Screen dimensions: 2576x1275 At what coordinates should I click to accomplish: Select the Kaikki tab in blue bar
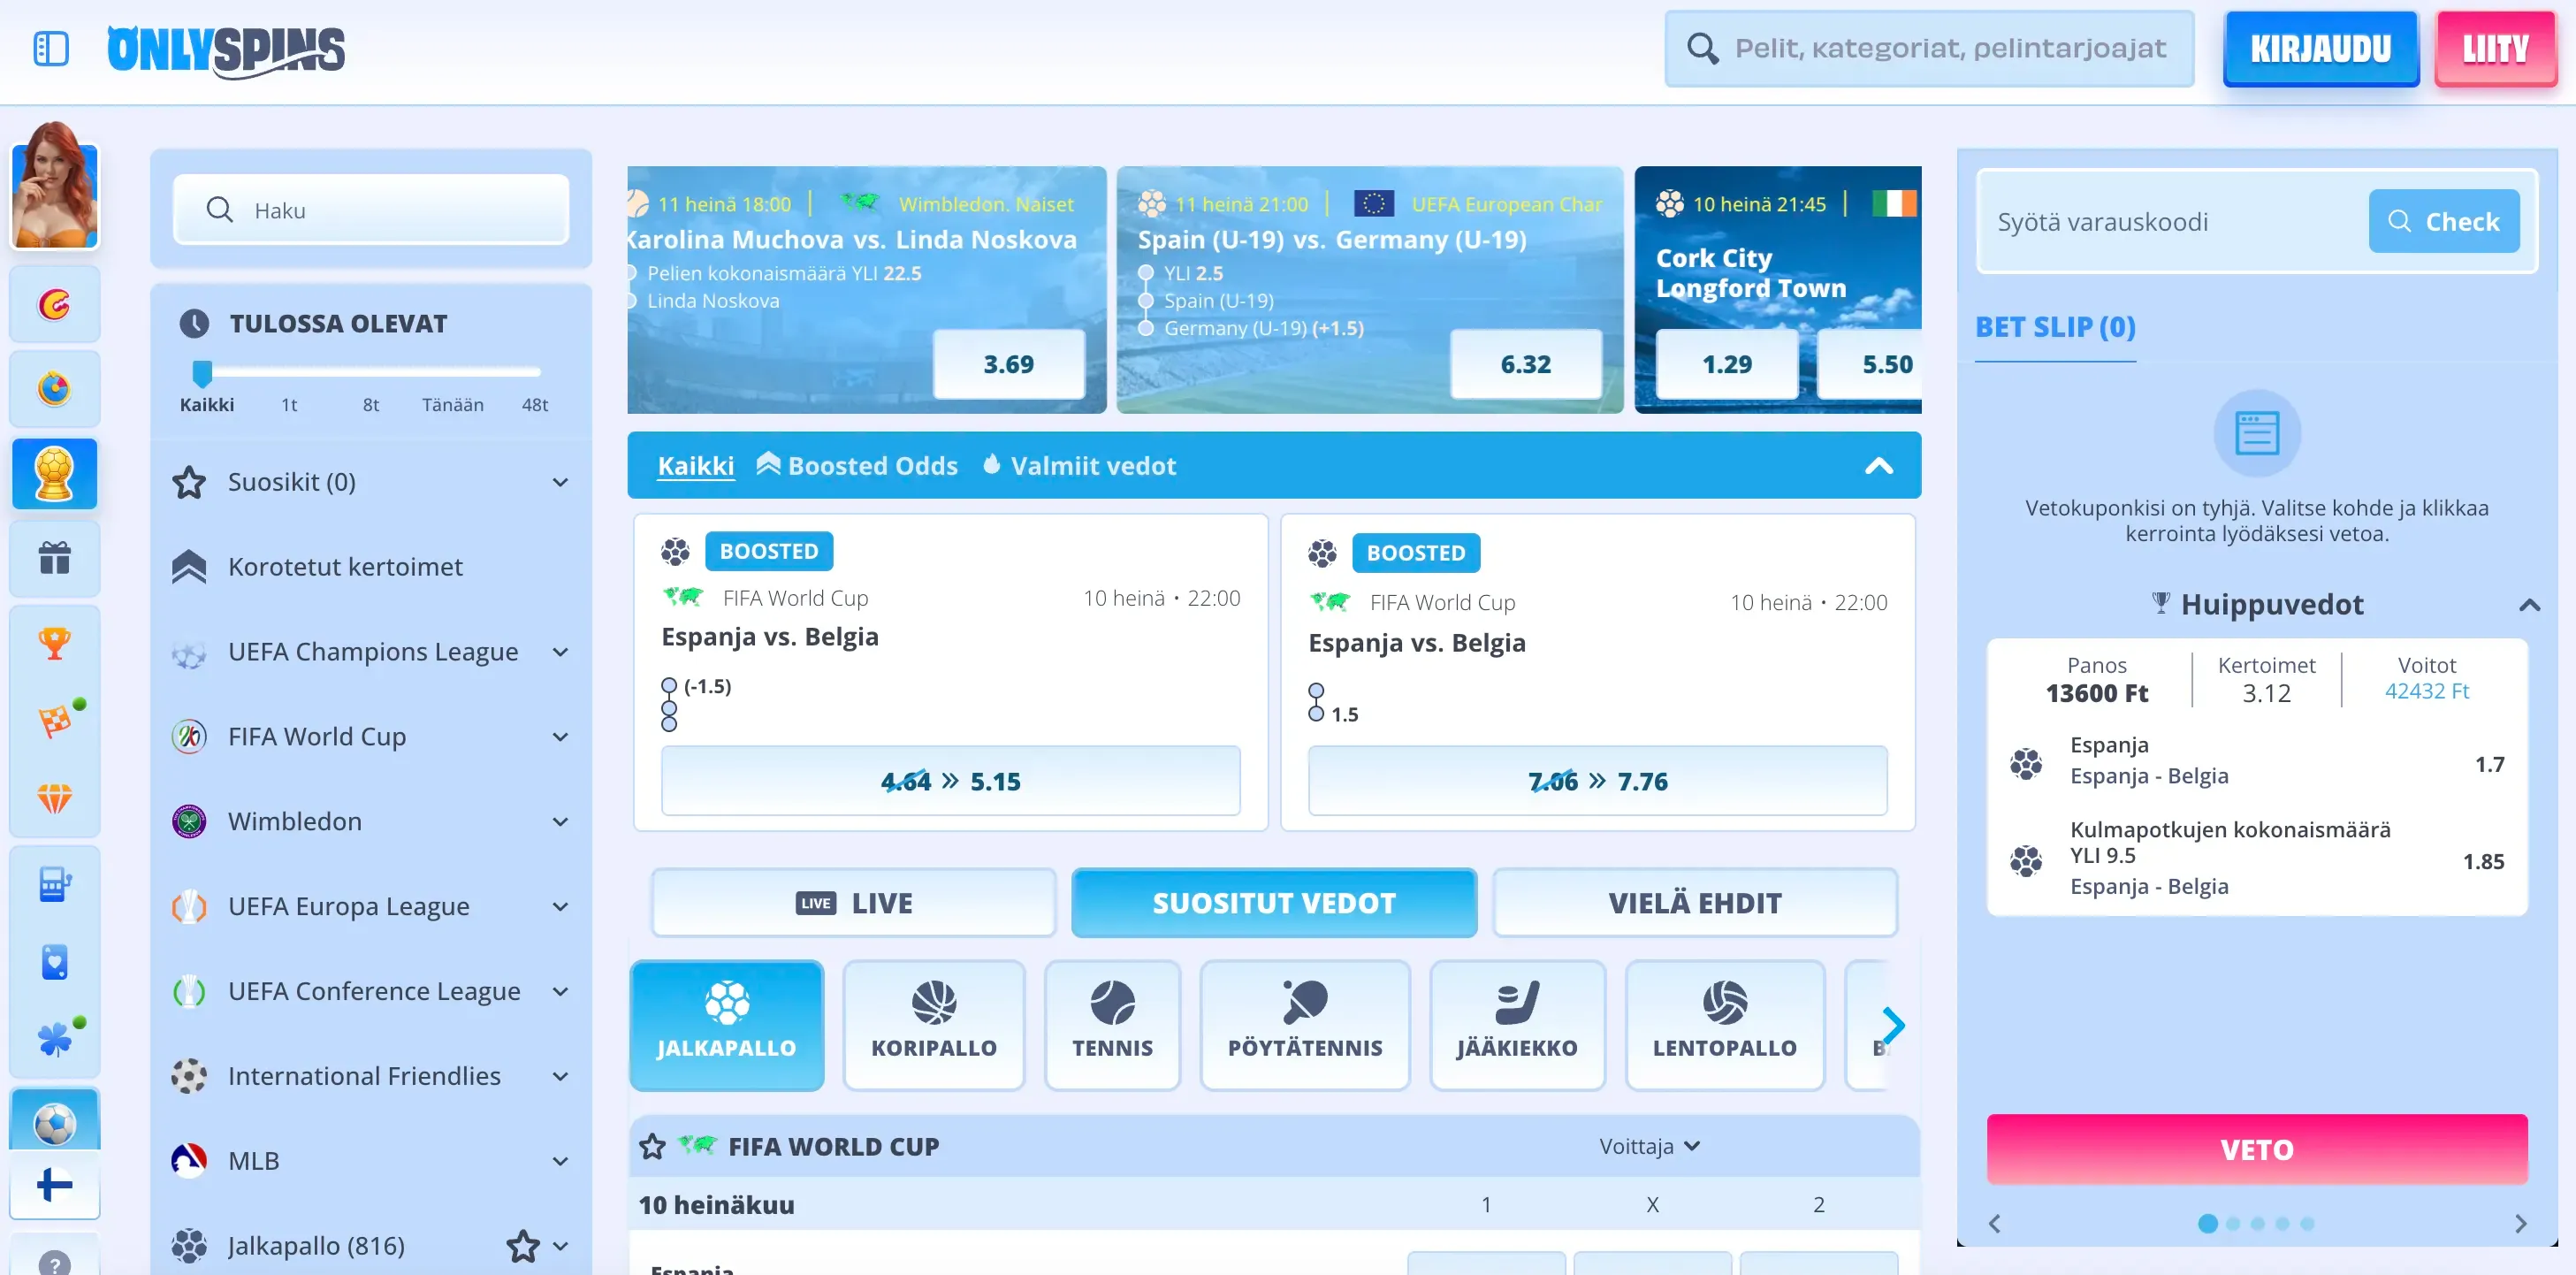point(696,466)
